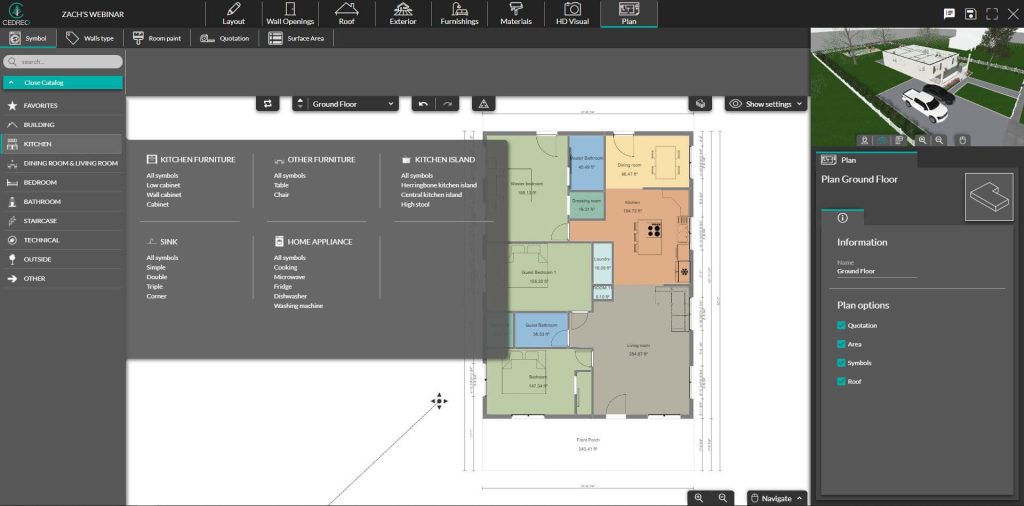Click the redo arrow icon

[447, 104]
